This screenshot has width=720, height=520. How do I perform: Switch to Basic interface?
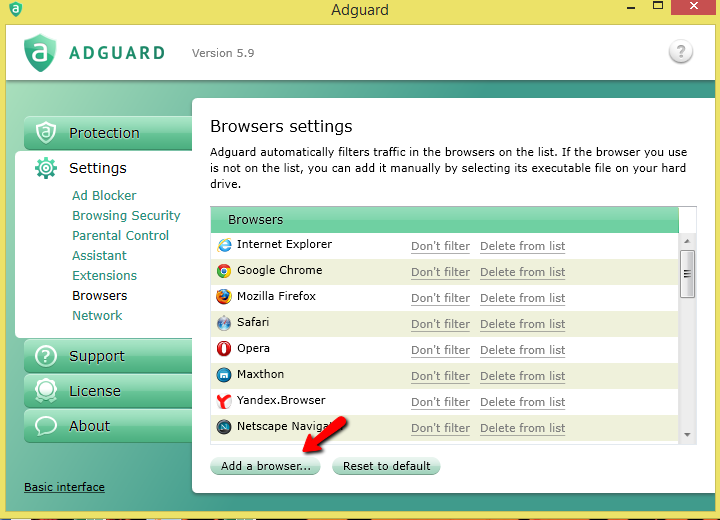click(64, 487)
